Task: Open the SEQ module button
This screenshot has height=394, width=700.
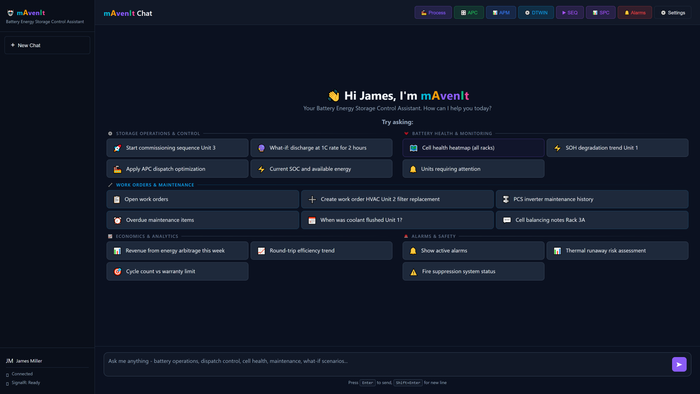Action: pos(570,12)
